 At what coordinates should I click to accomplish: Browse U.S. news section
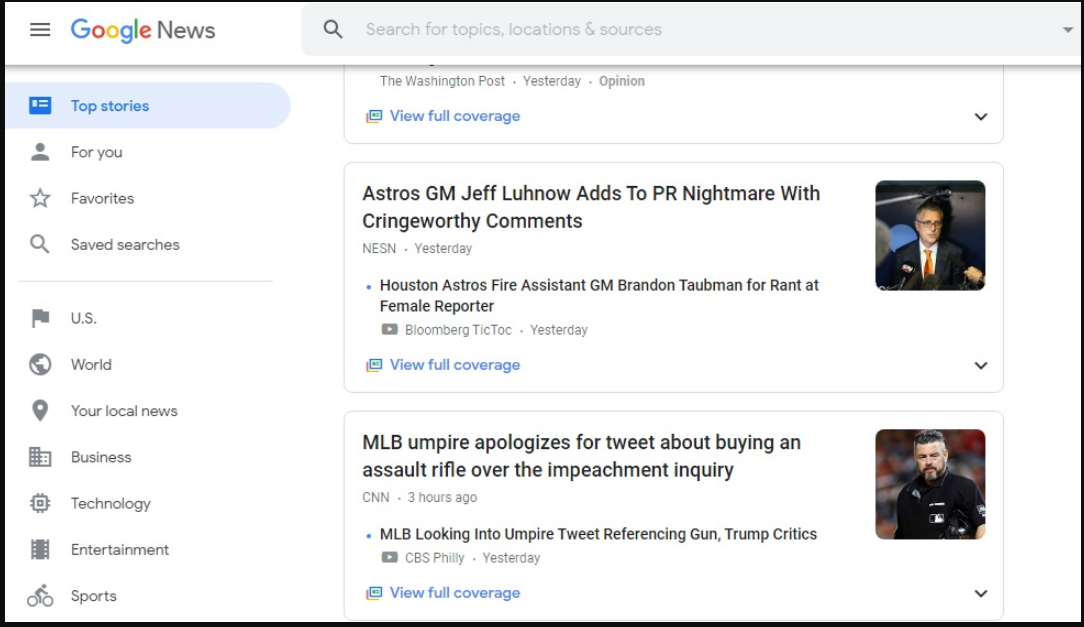point(84,318)
